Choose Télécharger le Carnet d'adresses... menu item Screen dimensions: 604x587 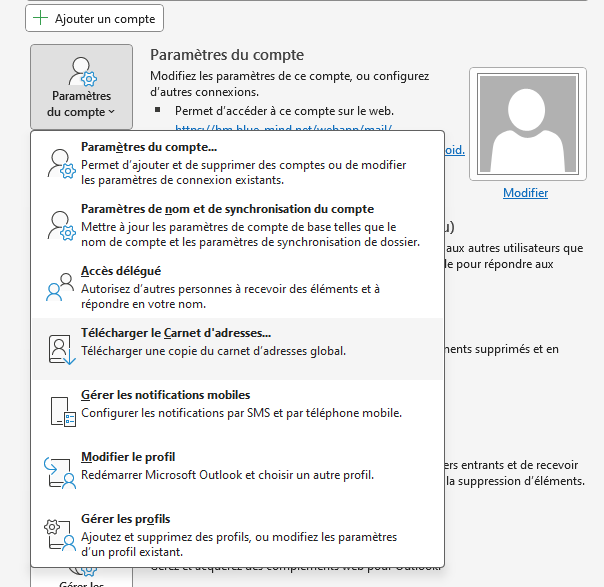pyautogui.click(x=176, y=333)
